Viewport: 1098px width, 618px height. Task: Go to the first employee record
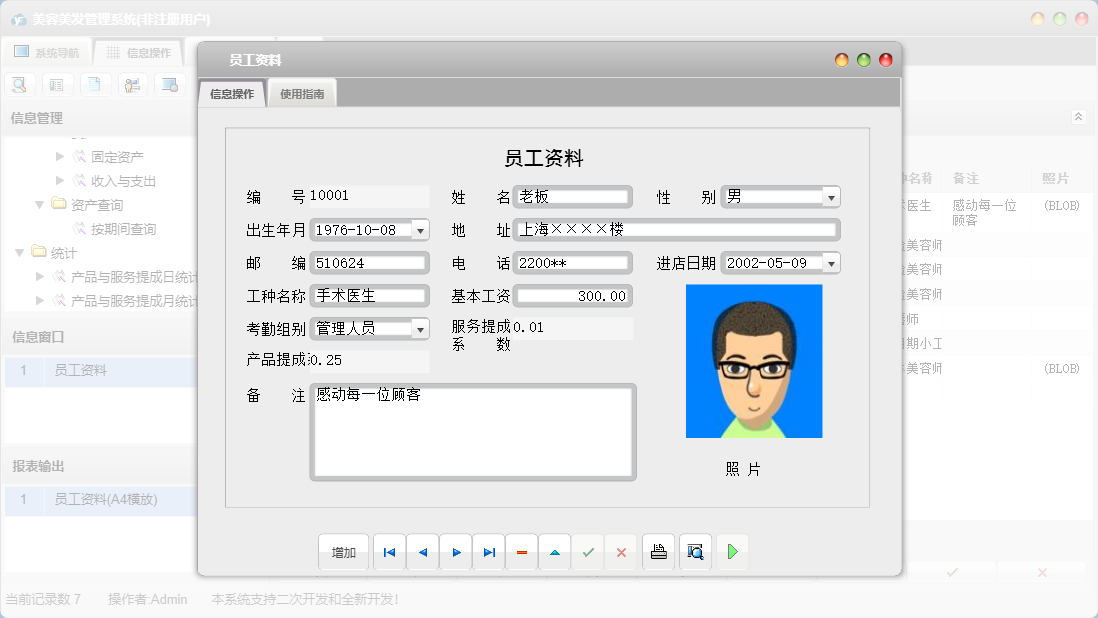[x=389, y=552]
